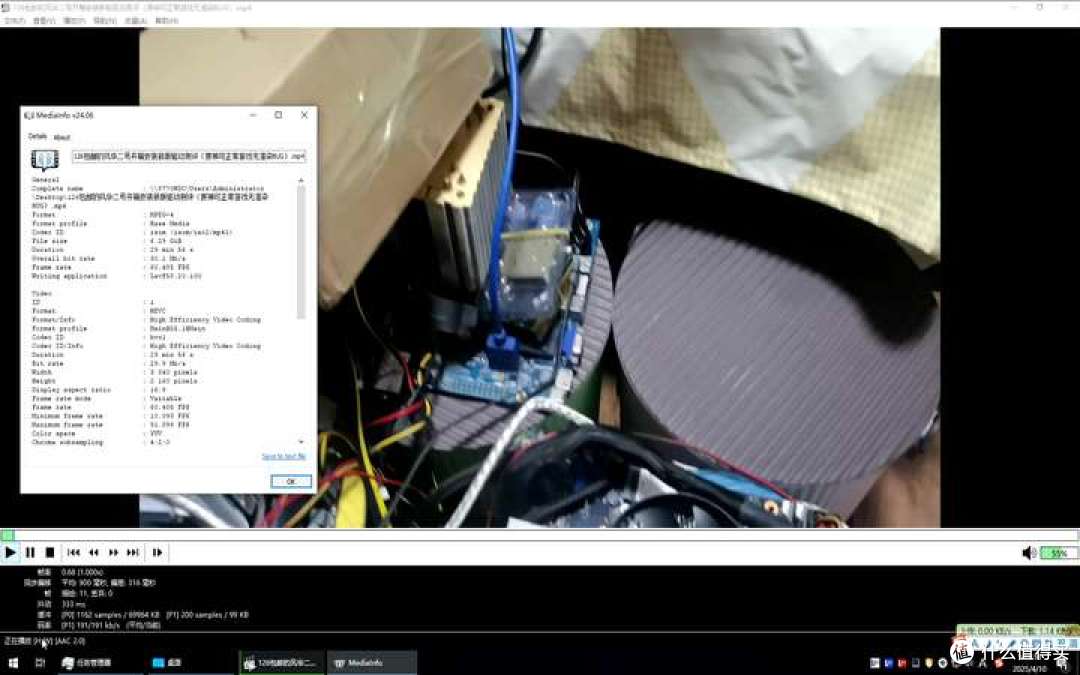
Task: Open the Windows Start menu
Action: pyautogui.click(x=13, y=662)
